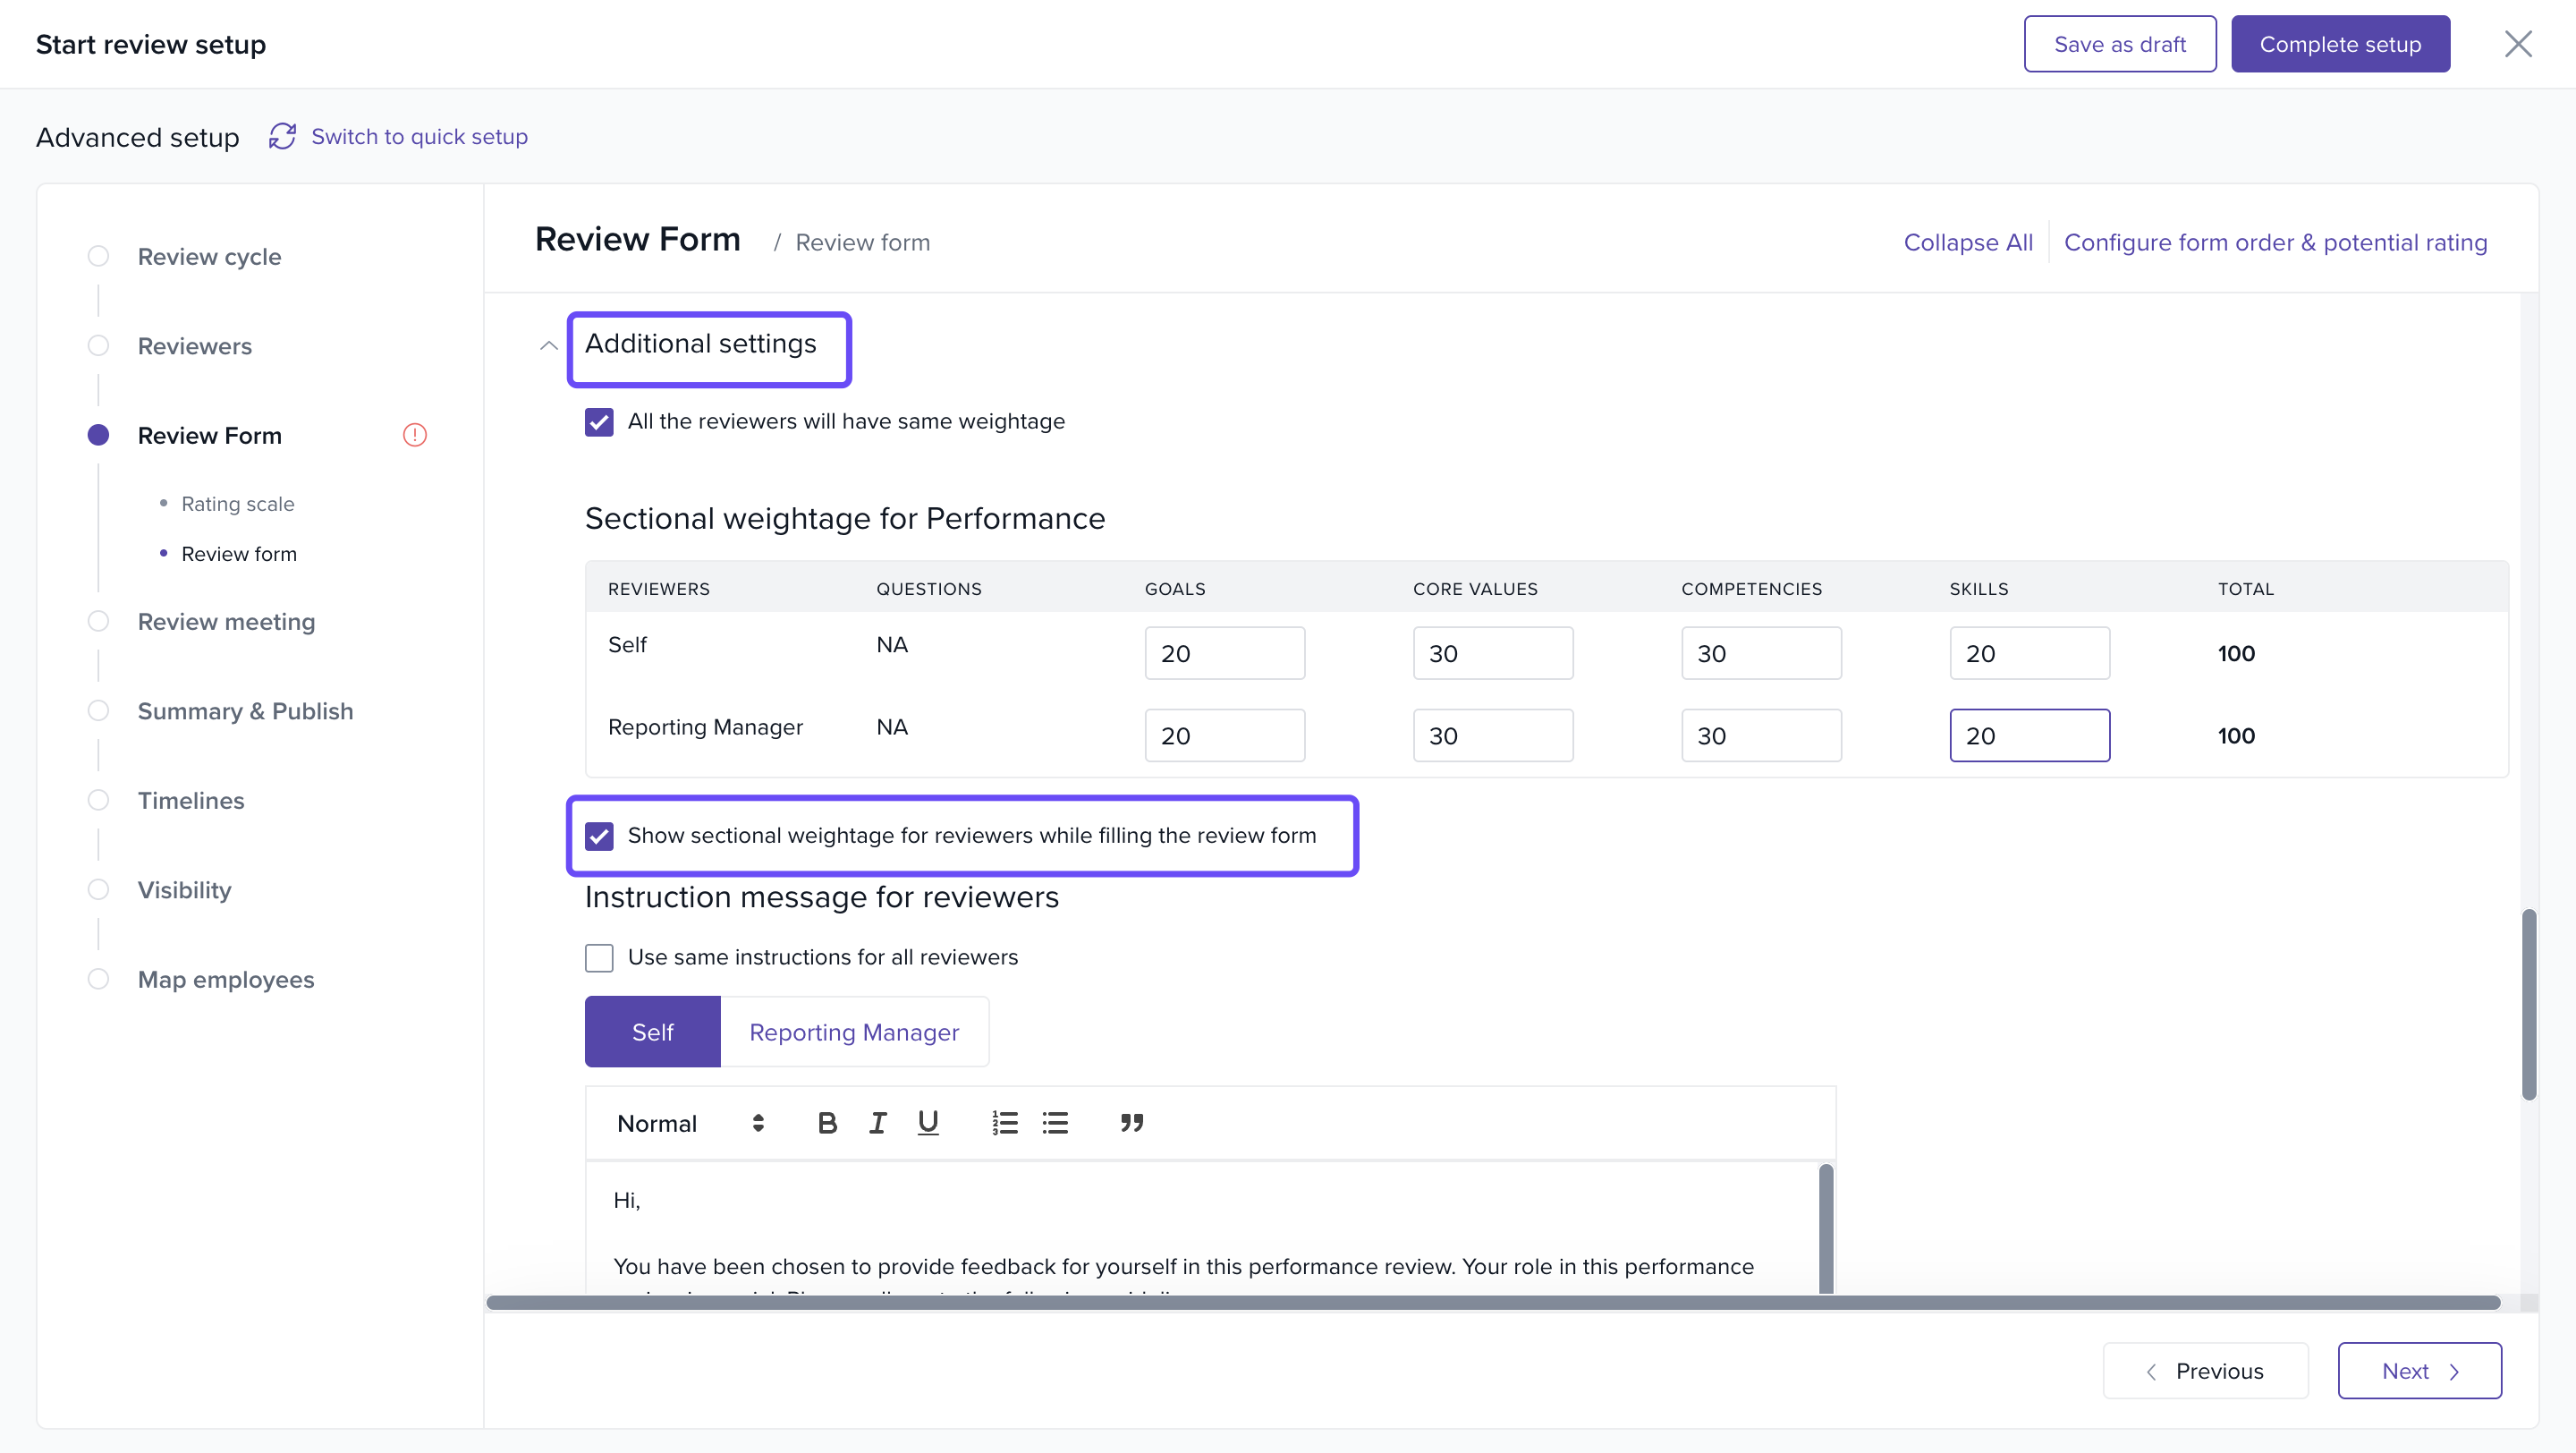Click the Review Form warning icon
The width and height of the screenshot is (2576, 1453).
tap(414, 435)
